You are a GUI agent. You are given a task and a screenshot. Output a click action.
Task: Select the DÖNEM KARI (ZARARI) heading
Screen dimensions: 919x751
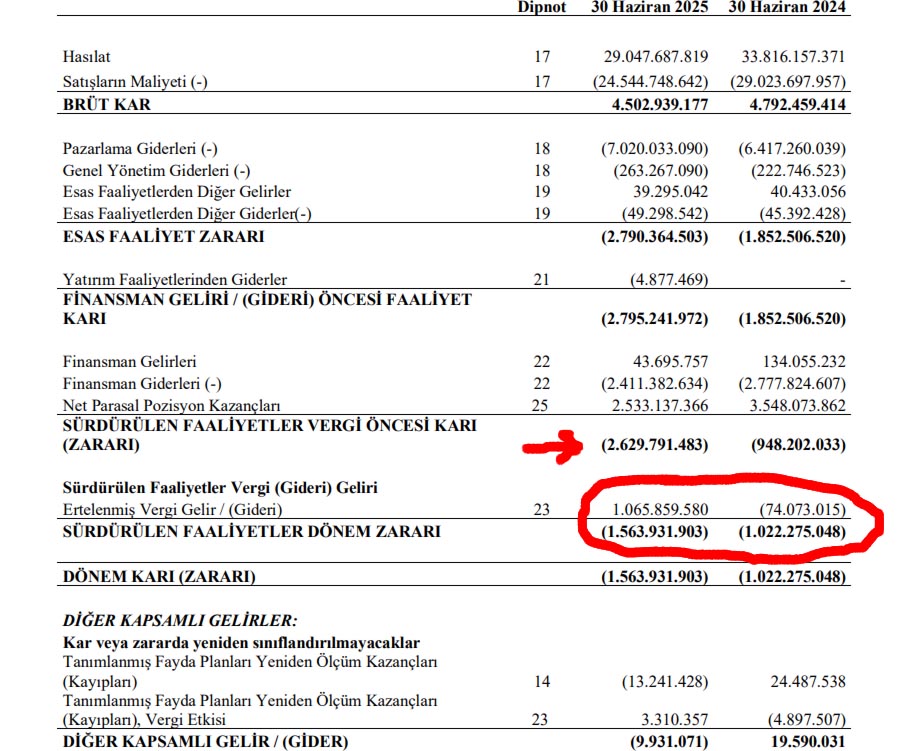159,576
